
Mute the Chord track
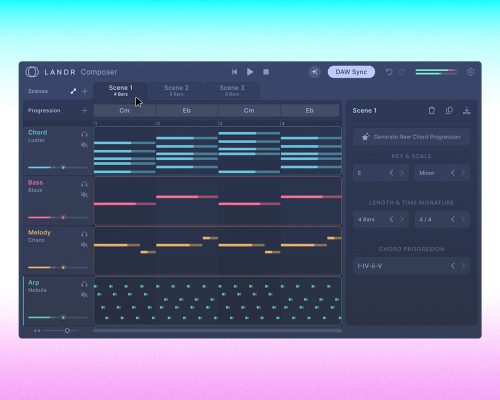pos(84,145)
